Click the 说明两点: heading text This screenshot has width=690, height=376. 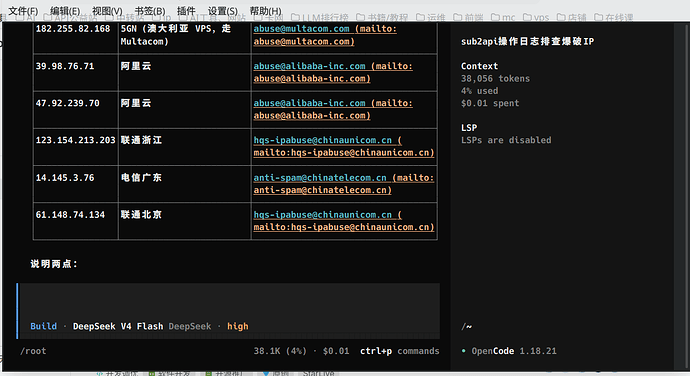[54, 264]
